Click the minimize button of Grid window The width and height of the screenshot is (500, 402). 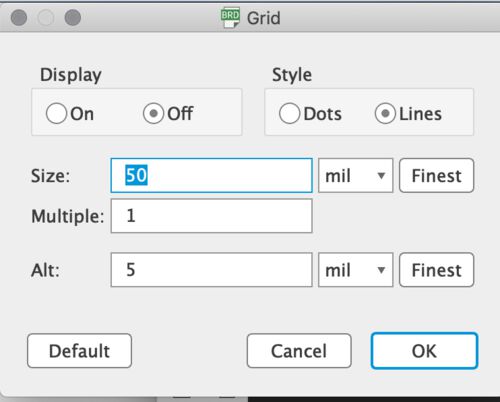(46, 17)
